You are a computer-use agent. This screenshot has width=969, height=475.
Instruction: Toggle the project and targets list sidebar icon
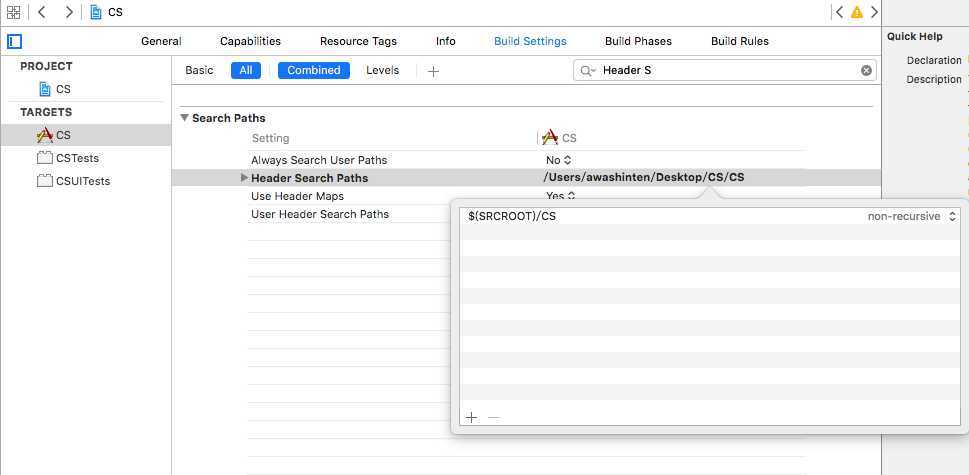coord(14,41)
